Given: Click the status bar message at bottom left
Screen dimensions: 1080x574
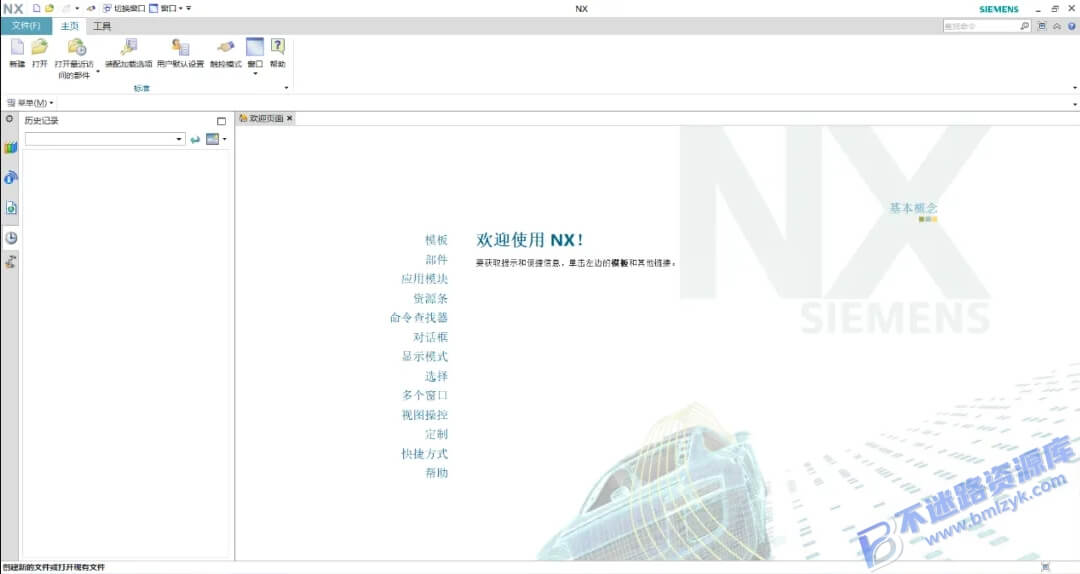Looking at the screenshot, I should click(x=54, y=567).
